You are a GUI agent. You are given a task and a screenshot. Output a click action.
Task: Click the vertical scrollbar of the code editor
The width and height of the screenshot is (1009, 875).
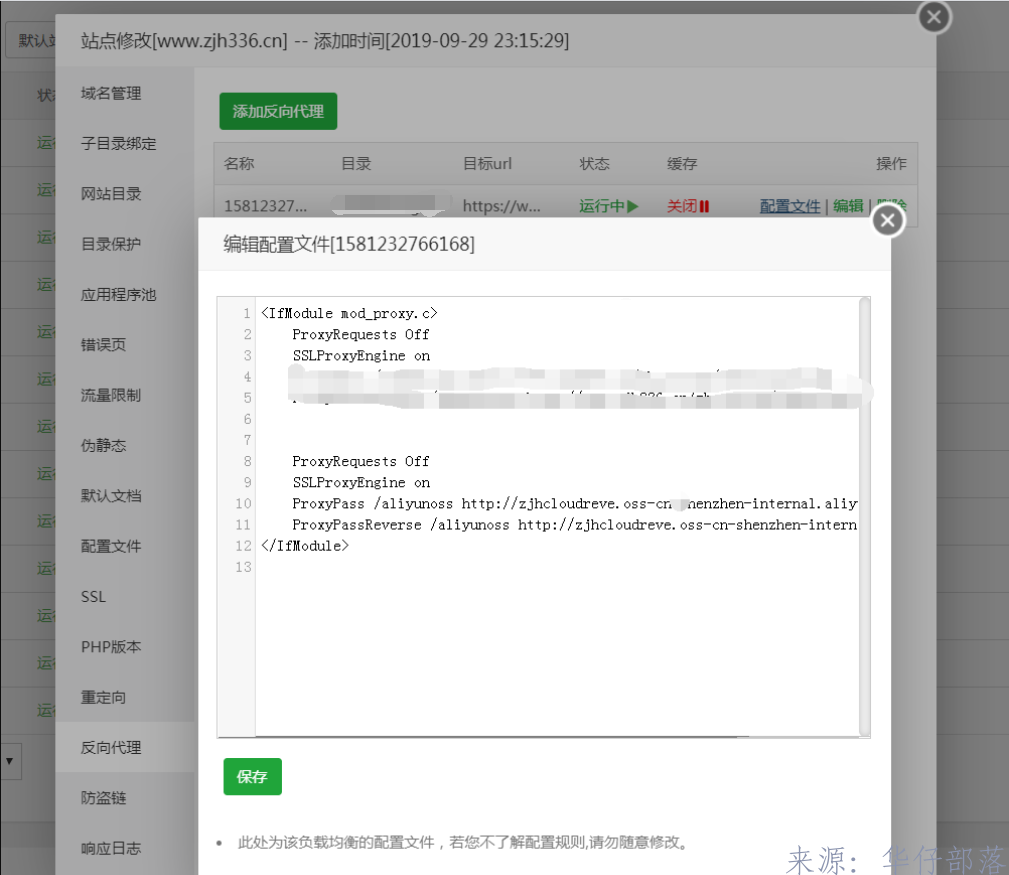tap(864, 517)
